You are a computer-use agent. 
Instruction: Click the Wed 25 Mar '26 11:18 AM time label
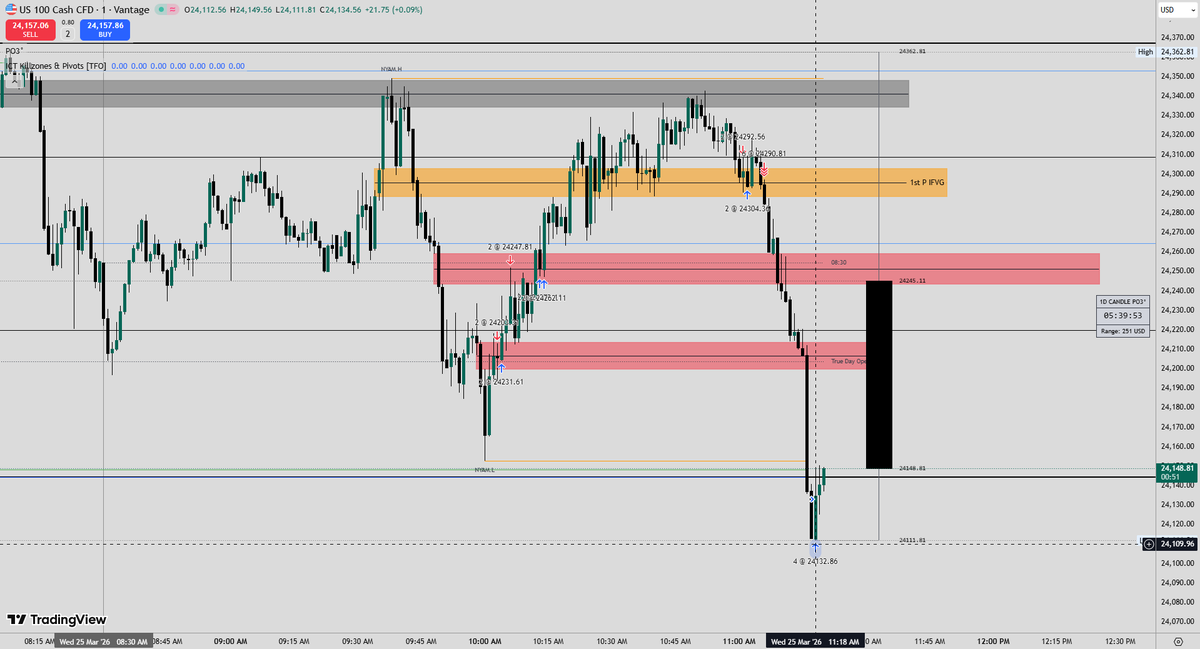pos(815,641)
